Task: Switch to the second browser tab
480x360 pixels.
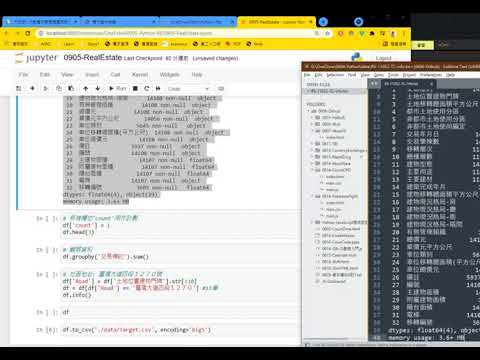Action: tap(119, 22)
